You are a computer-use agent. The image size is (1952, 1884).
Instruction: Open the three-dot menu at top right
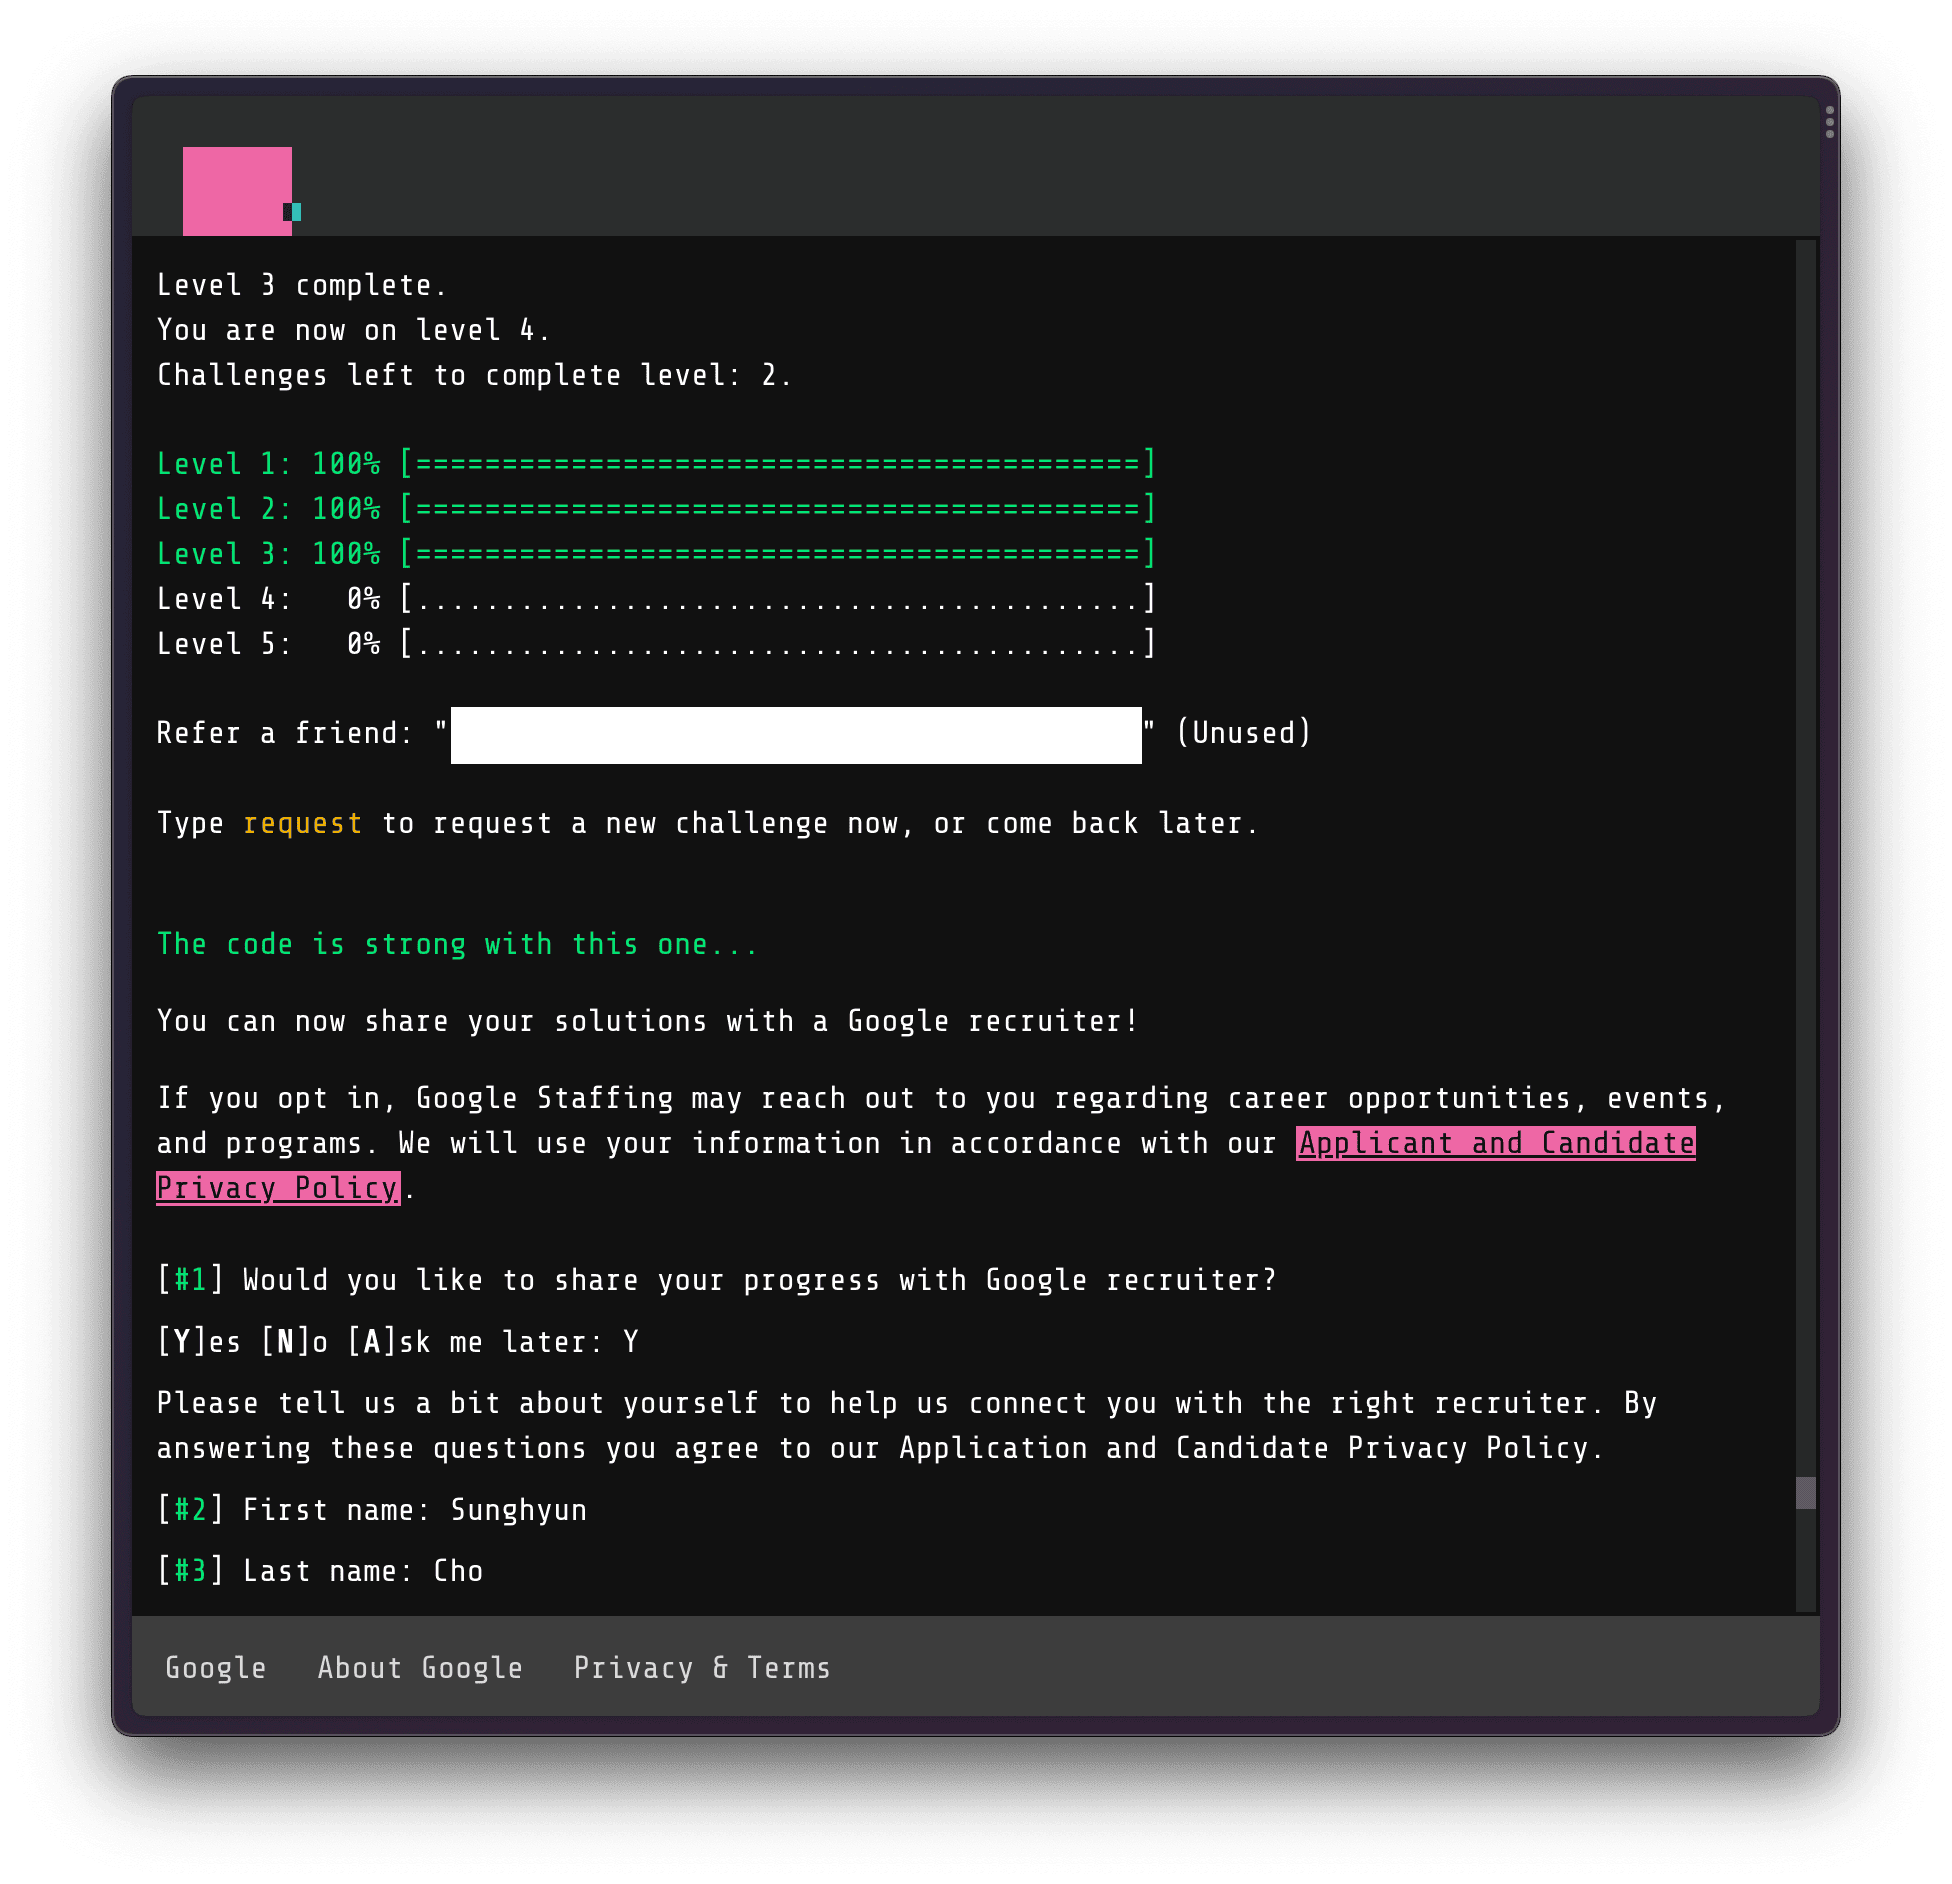pyautogui.click(x=1829, y=122)
